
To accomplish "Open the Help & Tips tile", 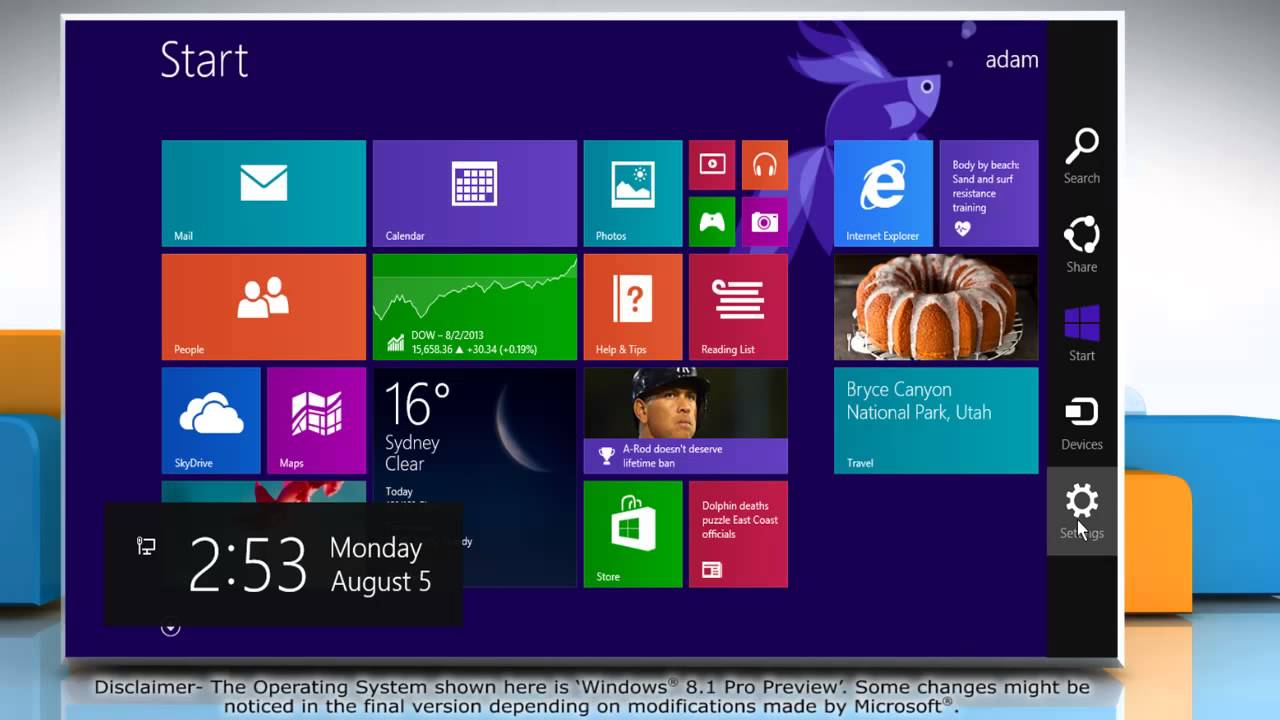I will pyautogui.click(x=633, y=307).
